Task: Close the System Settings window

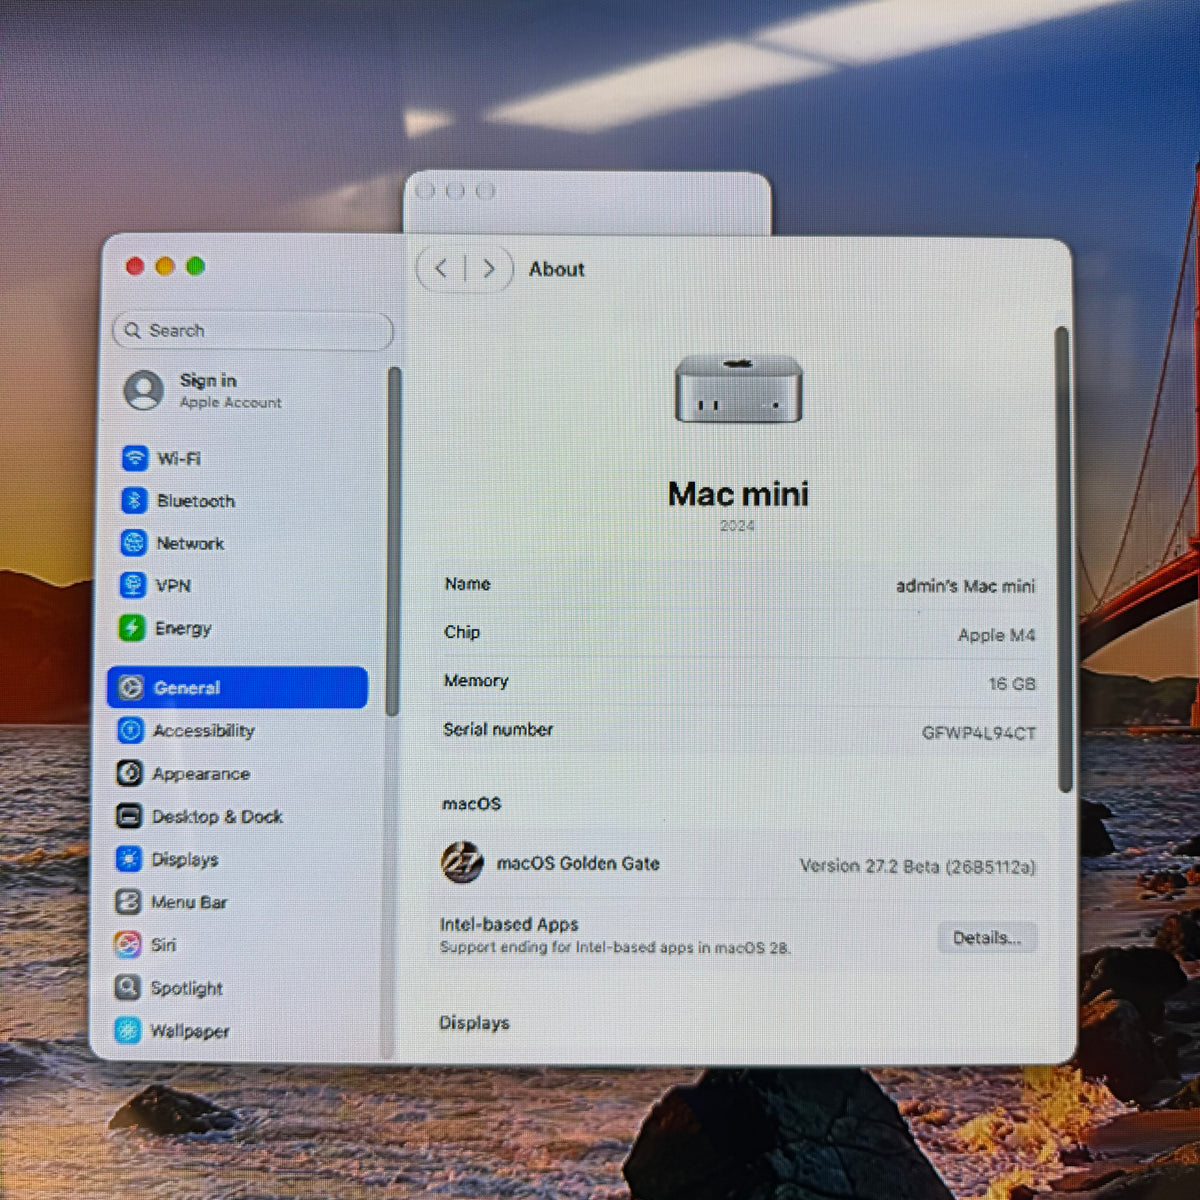Action: [135, 266]
